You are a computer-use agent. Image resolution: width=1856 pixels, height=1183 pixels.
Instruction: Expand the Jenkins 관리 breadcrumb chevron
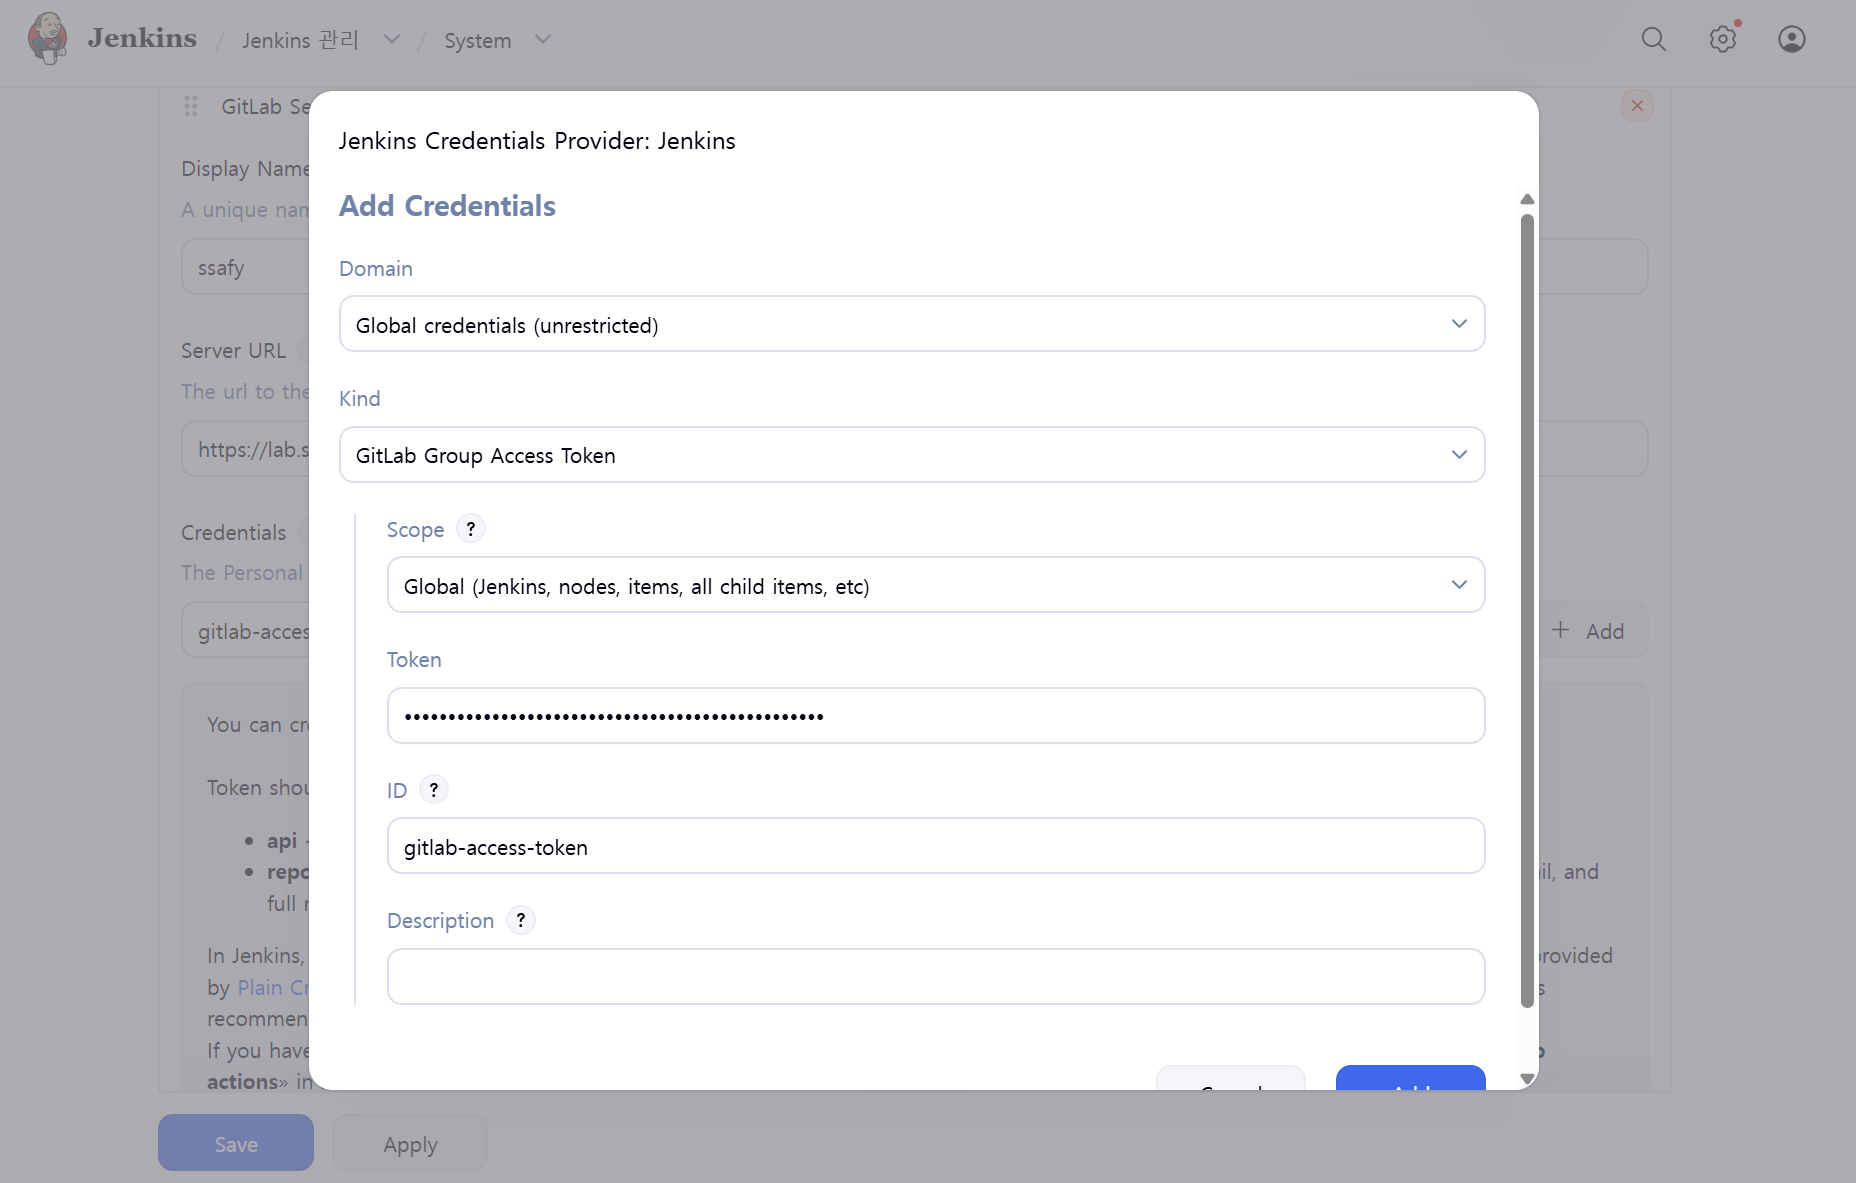click(x=392, y=40)
